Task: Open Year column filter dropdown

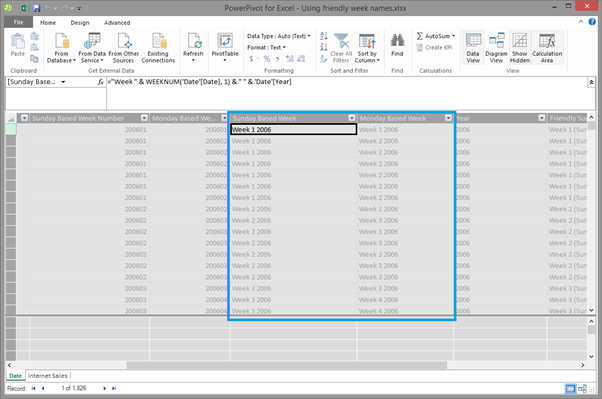Action: coord(542,118)
